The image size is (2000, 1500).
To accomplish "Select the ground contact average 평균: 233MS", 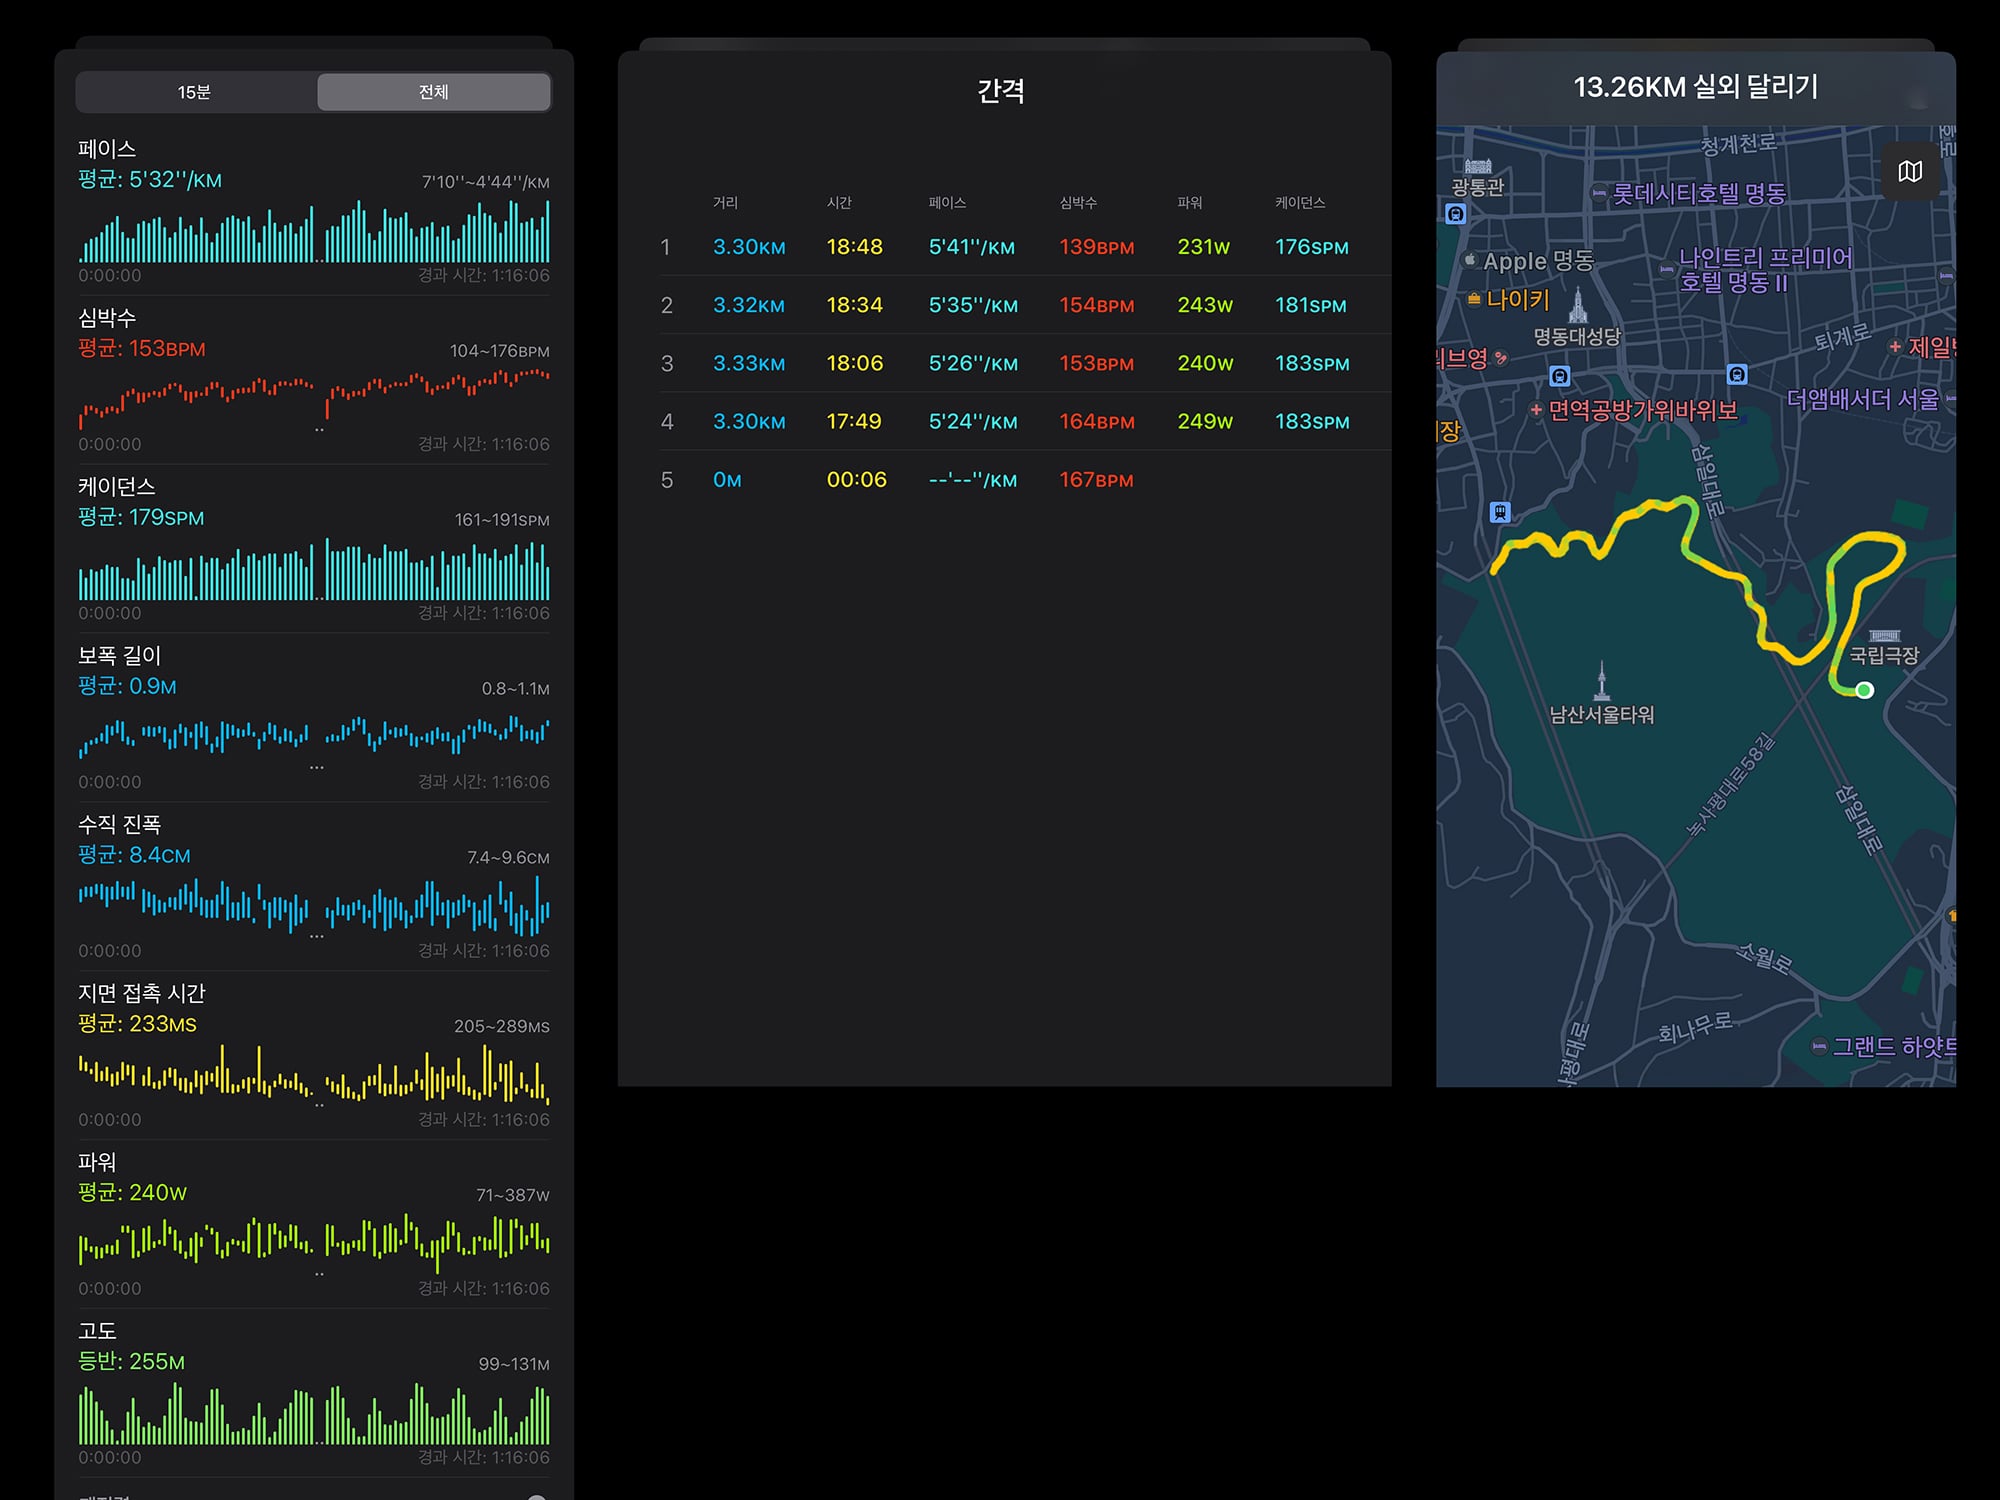I will [137, 1023].
